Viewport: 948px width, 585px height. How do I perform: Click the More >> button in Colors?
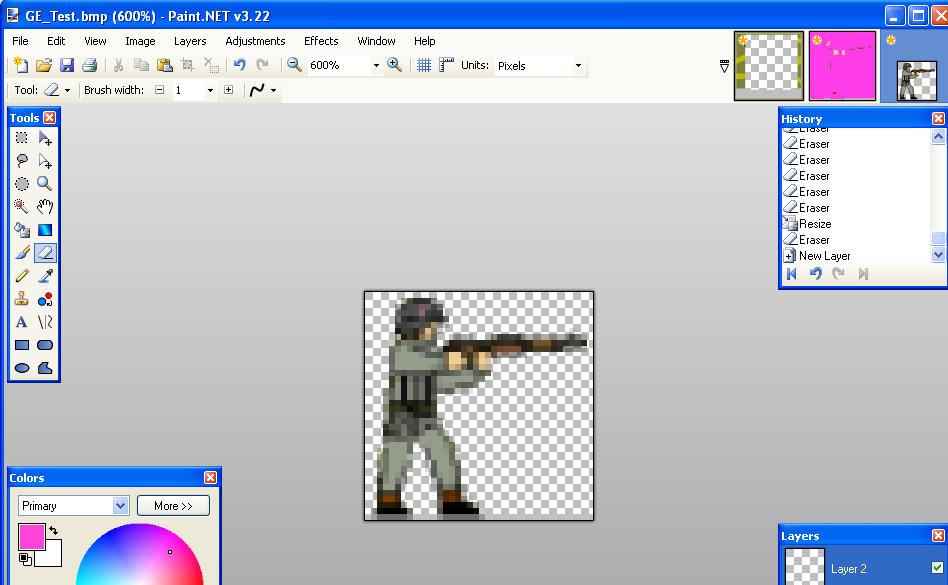174,506
